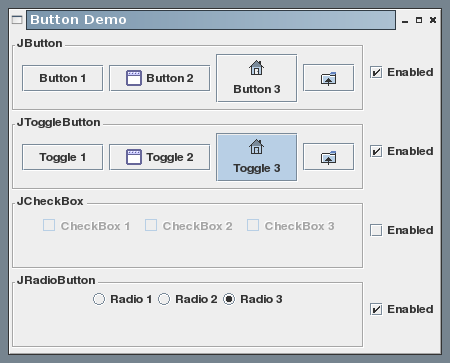Maximize the Button Demo window
This screenshot has width=450, height=363.
419,20
